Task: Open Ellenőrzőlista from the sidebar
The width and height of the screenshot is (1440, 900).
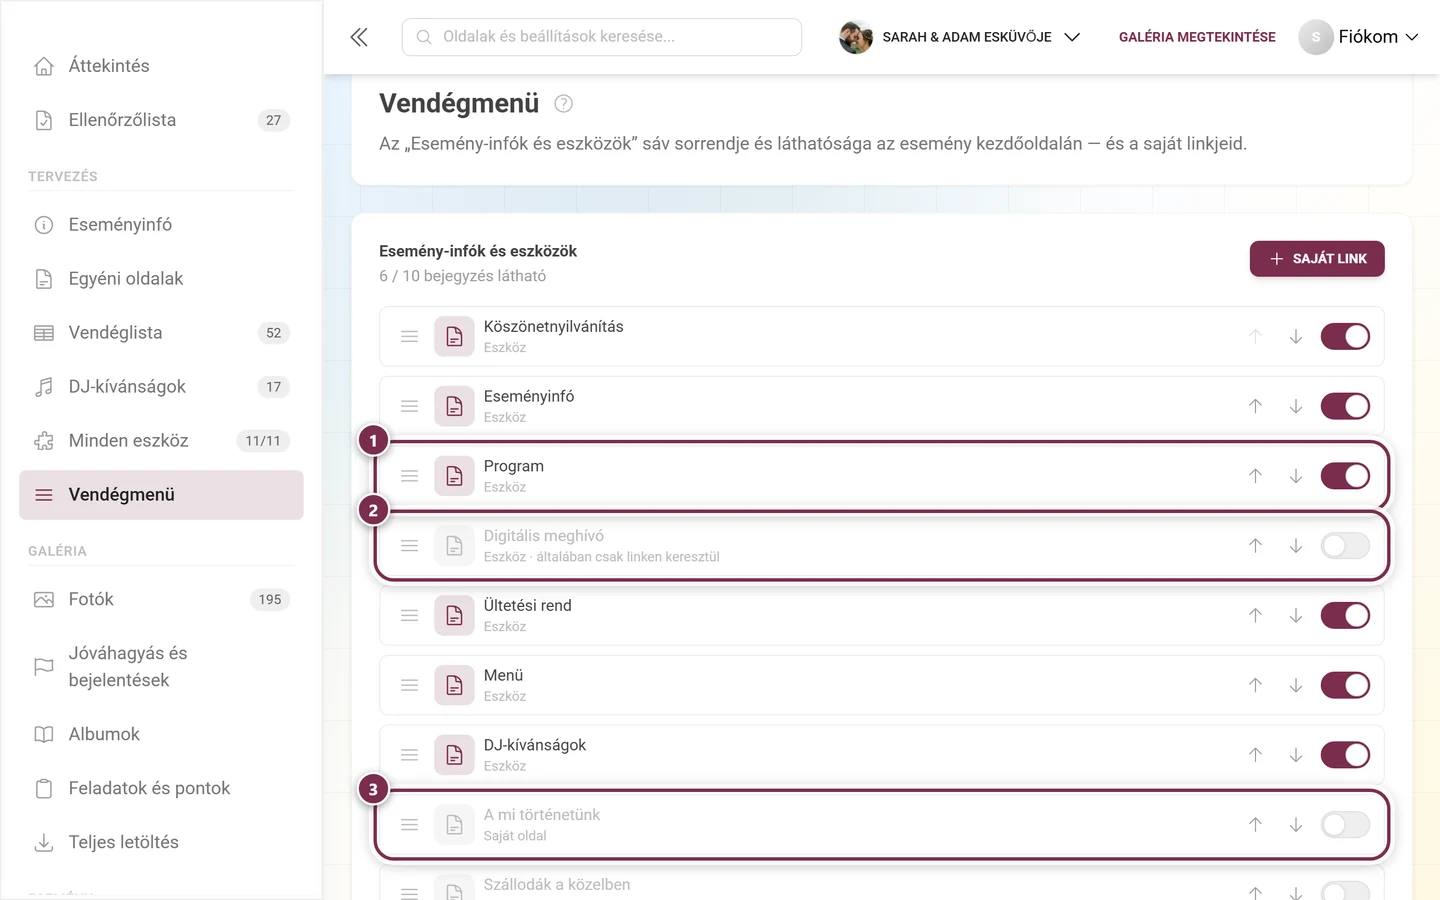Action: point(161,120)
